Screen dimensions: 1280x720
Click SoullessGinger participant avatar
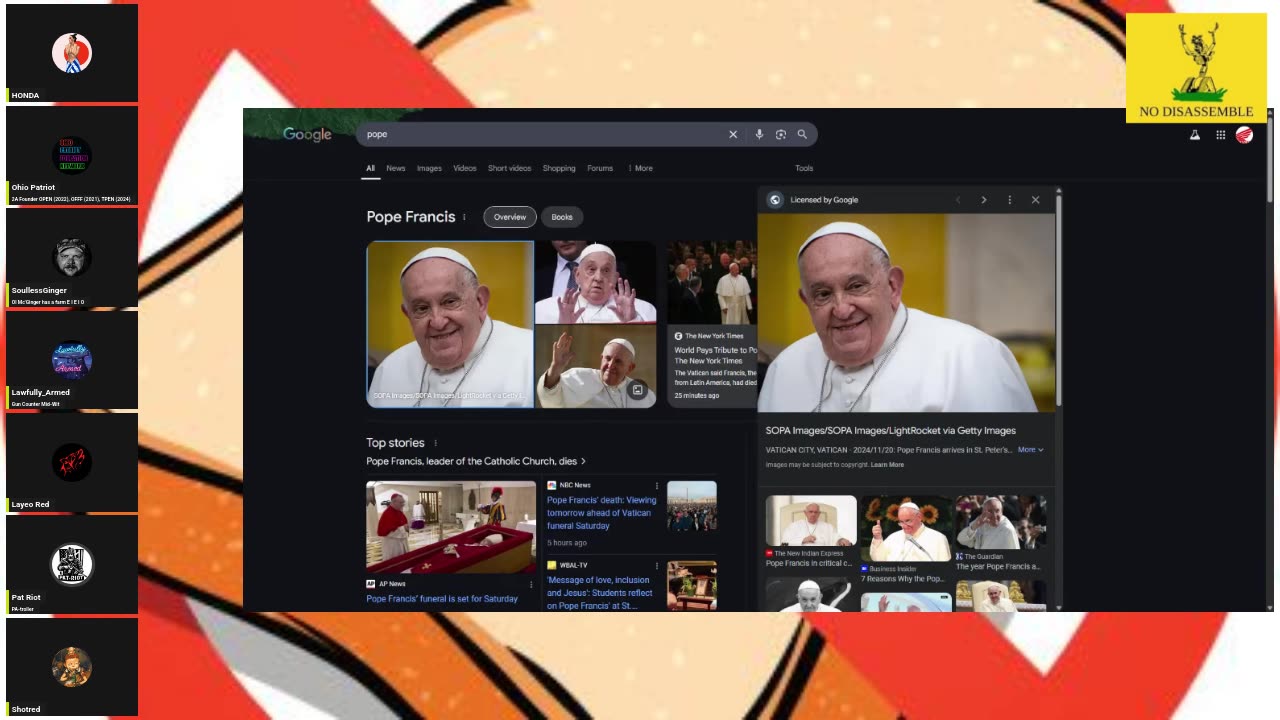pos(72,257)
